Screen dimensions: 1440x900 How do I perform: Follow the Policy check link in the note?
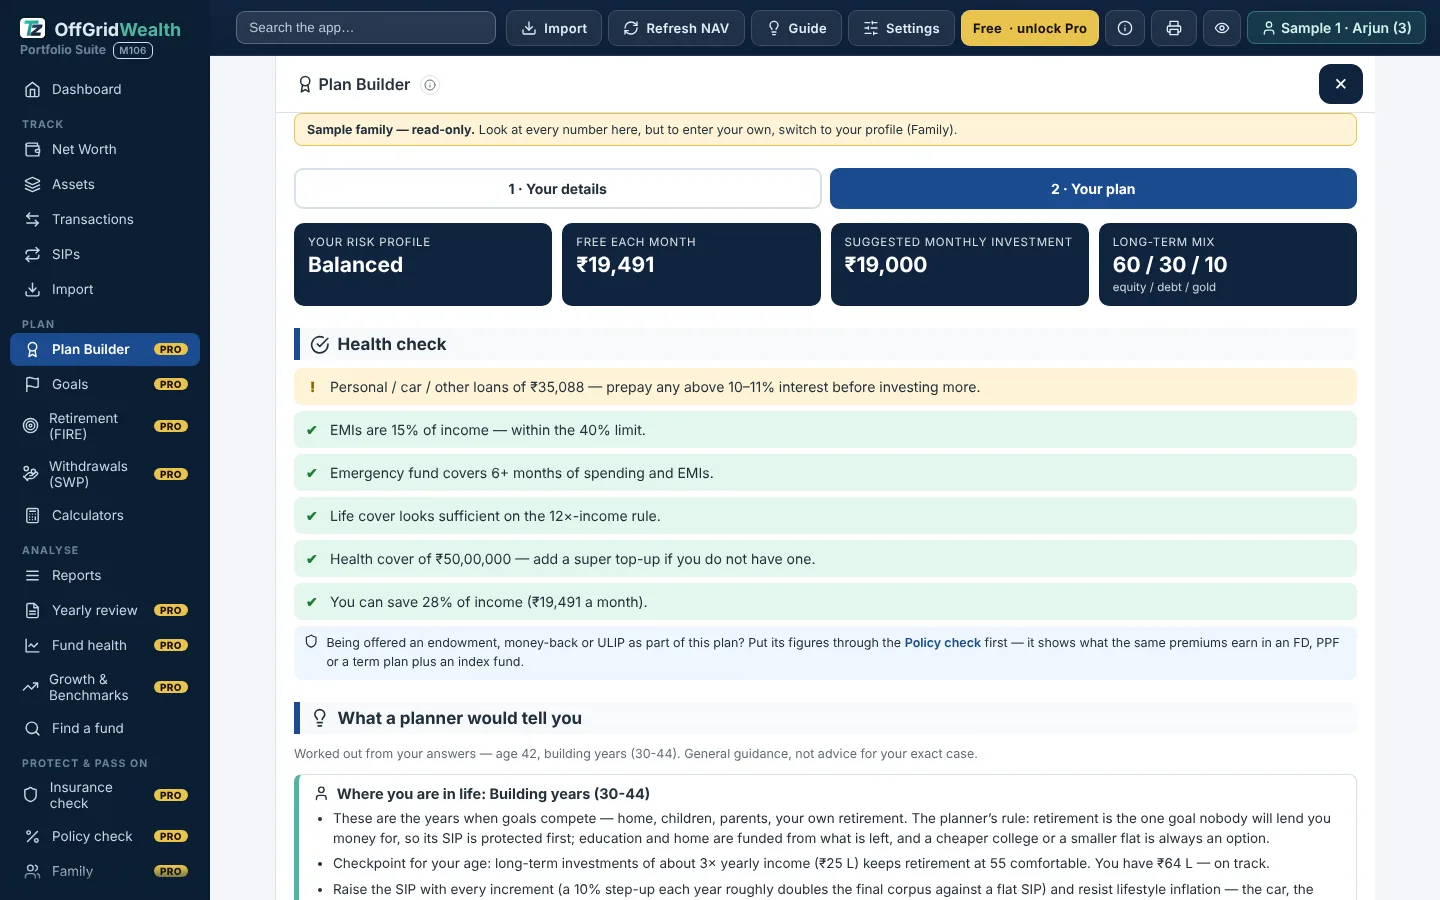[x=942, y=643]
